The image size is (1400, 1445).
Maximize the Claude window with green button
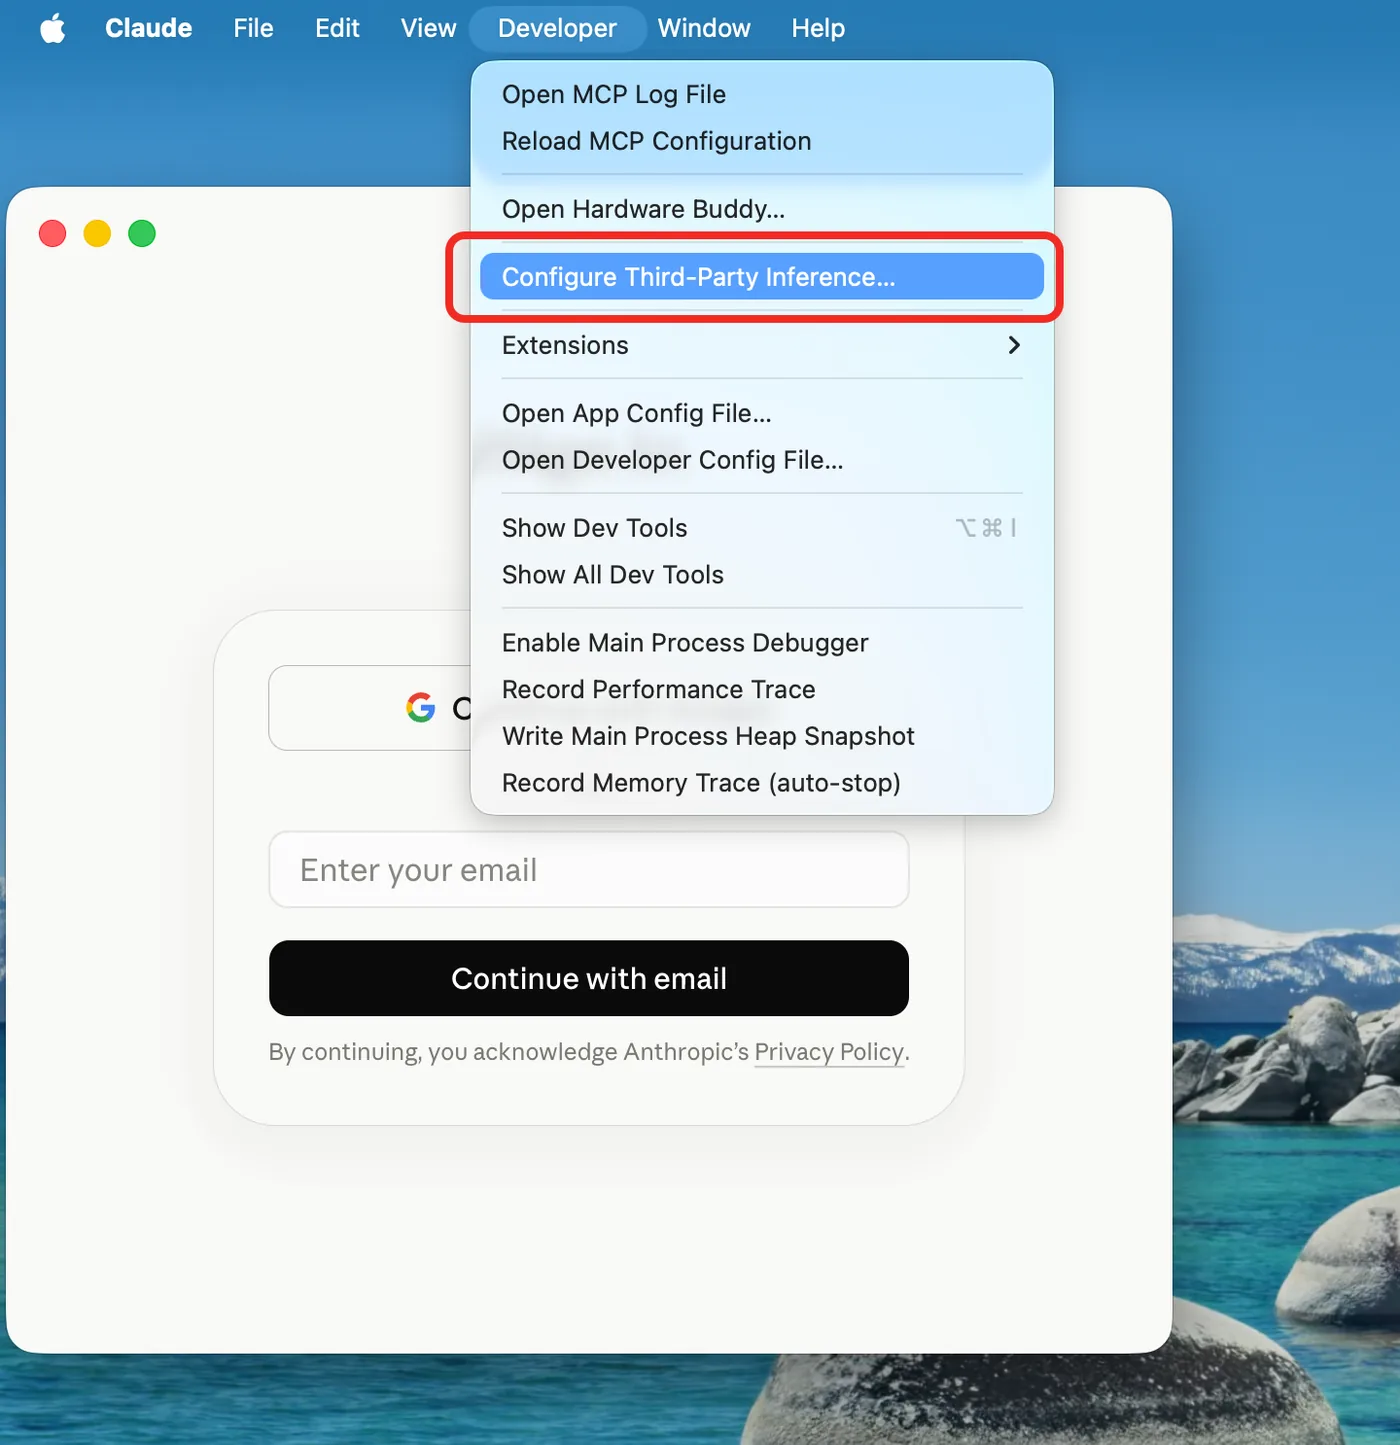[x=142, y=233]
